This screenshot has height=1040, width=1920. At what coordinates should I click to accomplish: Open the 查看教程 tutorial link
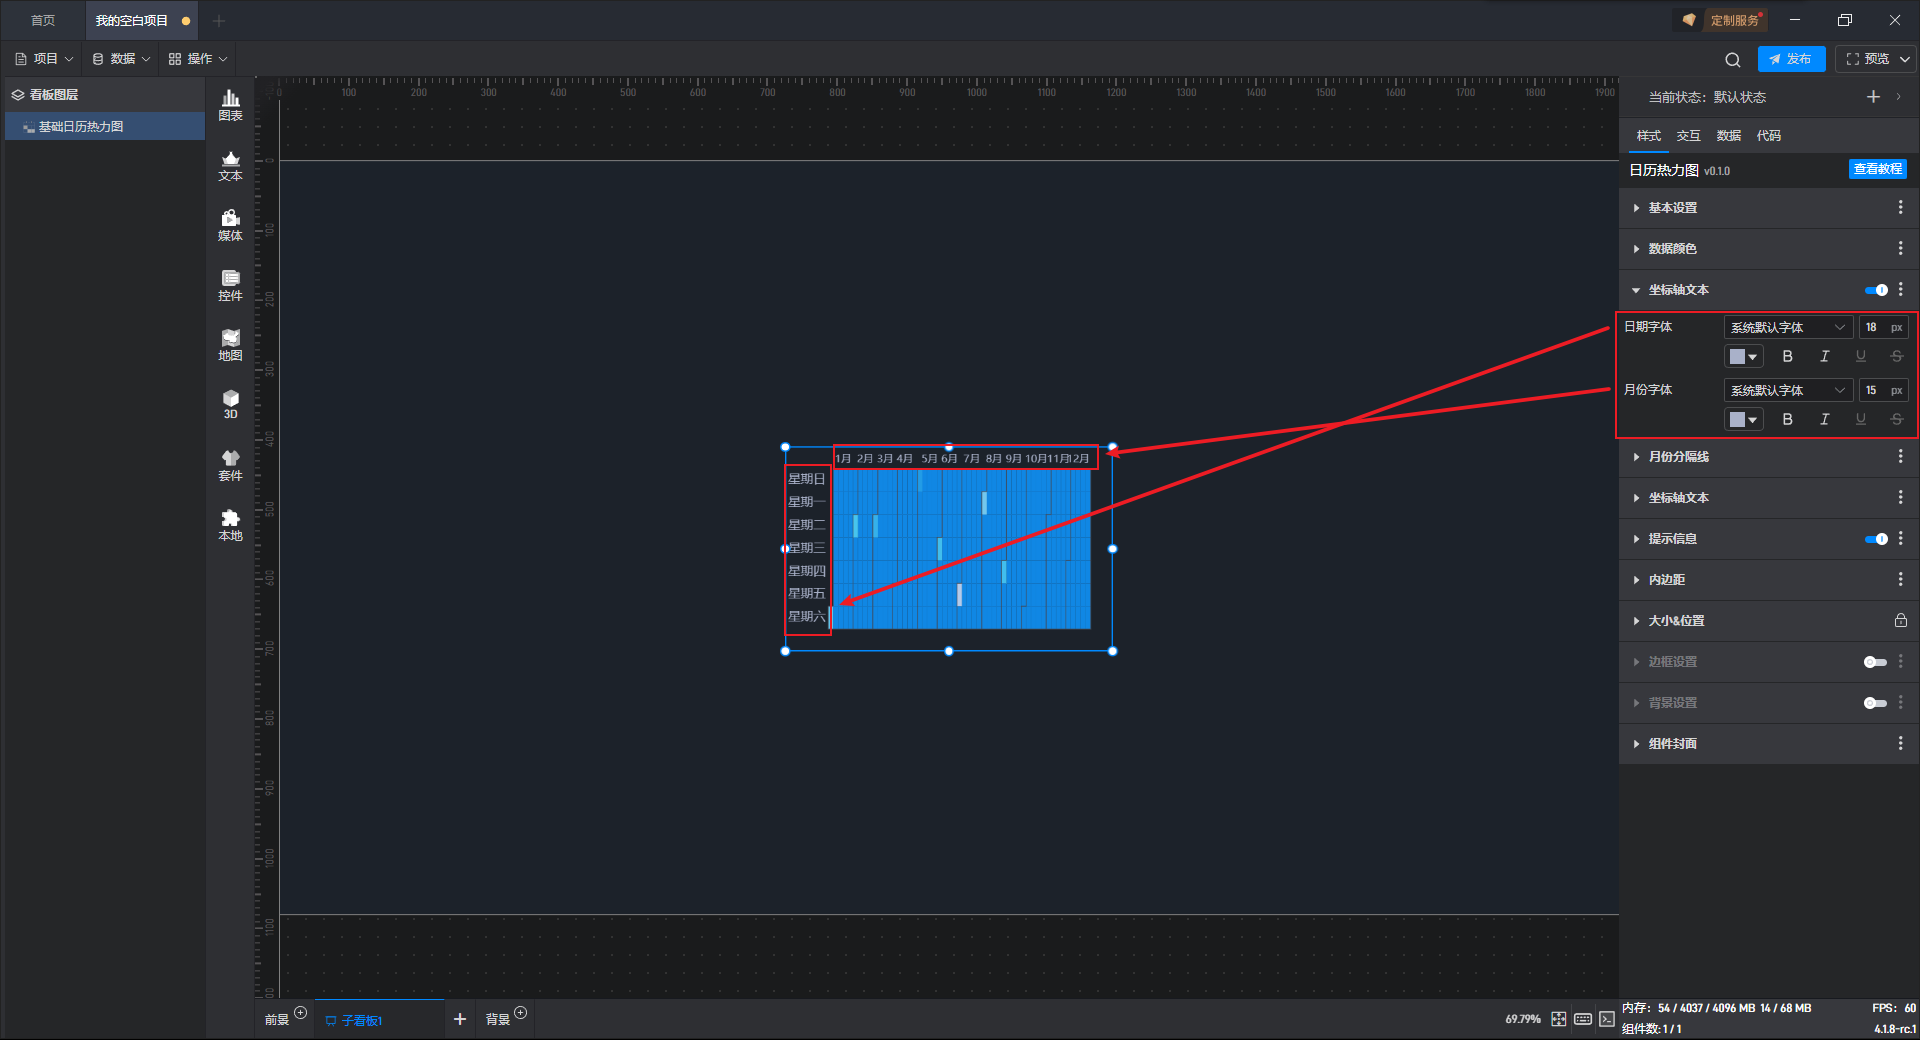pyautogui.click(x=1877, y=169)
